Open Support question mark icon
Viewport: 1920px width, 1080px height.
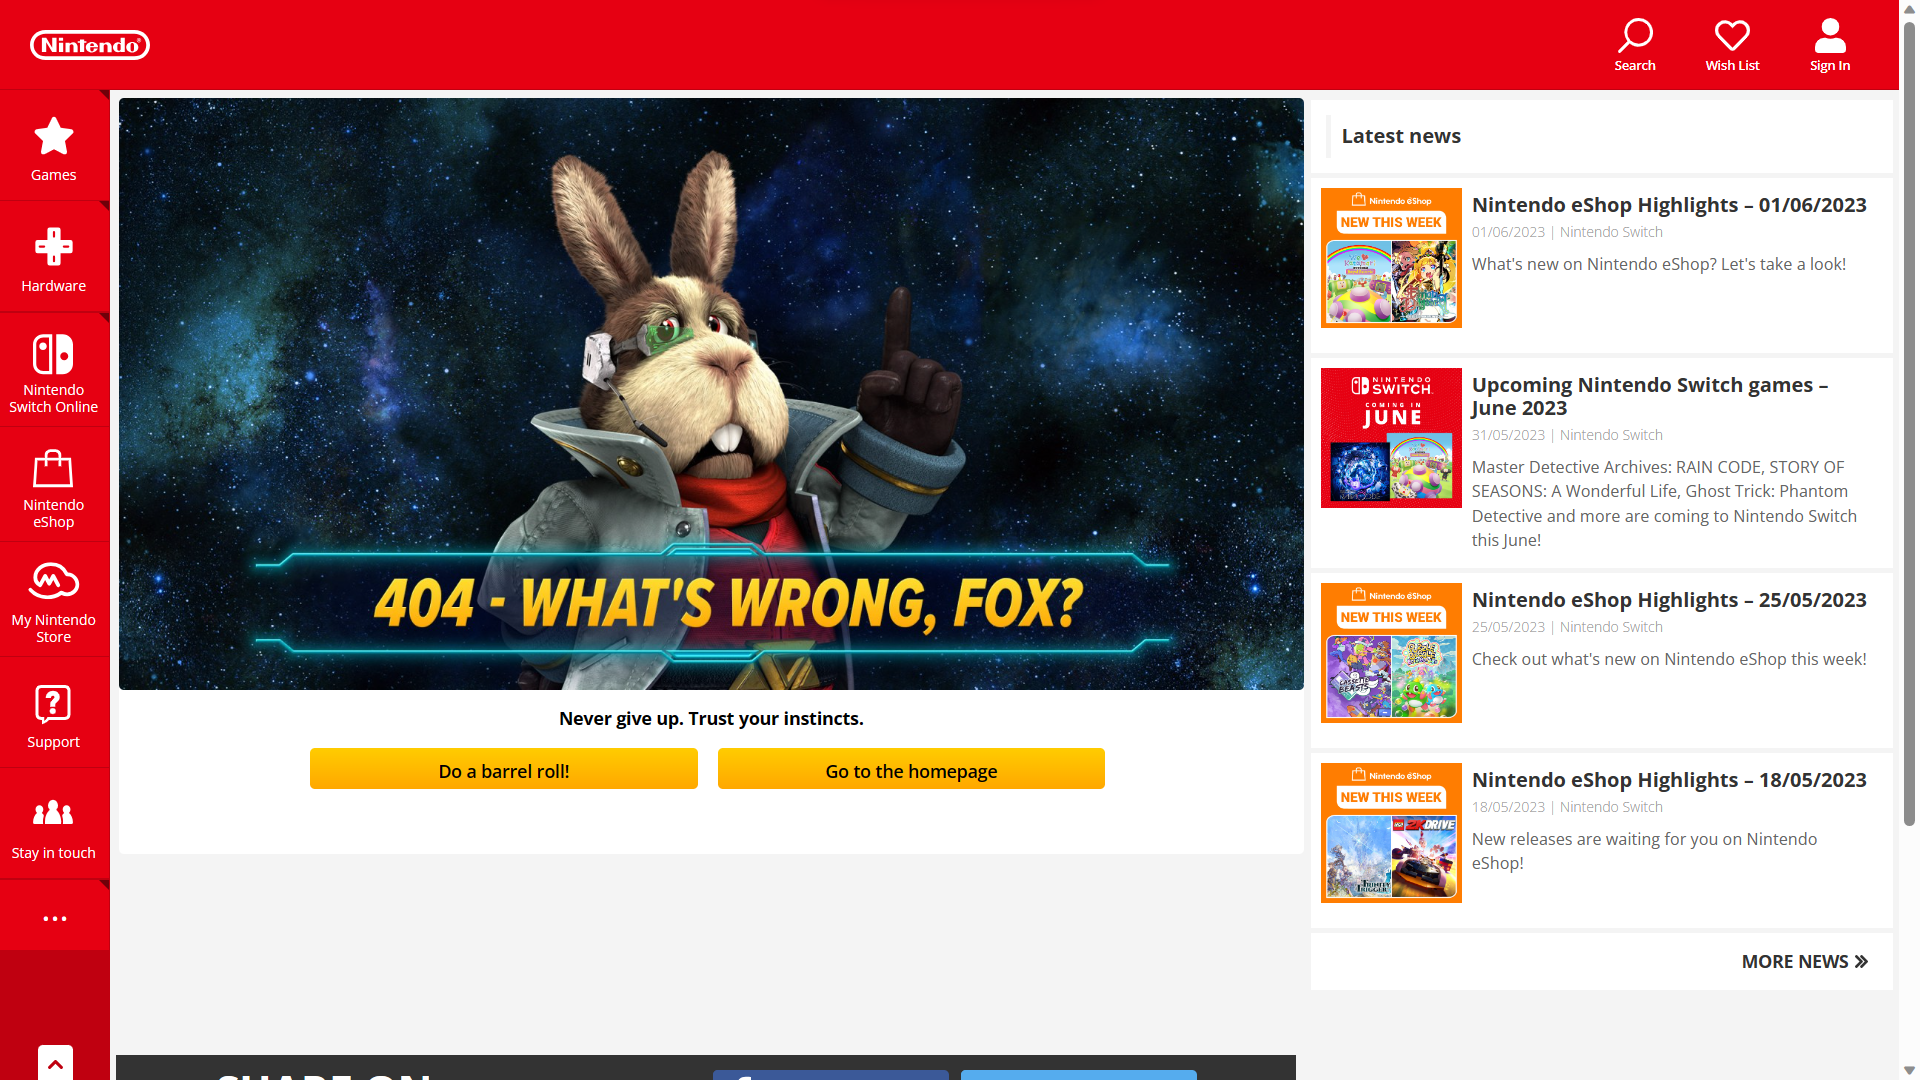pos(54,704)
